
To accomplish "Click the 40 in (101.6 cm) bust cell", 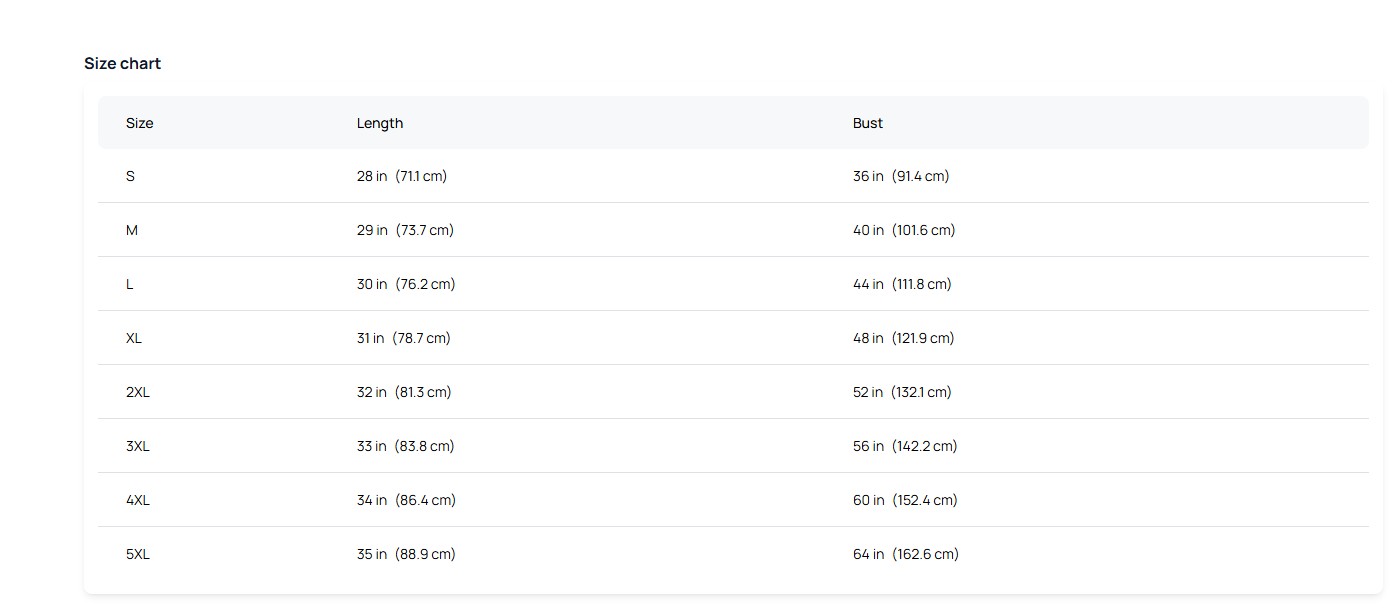I will [904, 230].
